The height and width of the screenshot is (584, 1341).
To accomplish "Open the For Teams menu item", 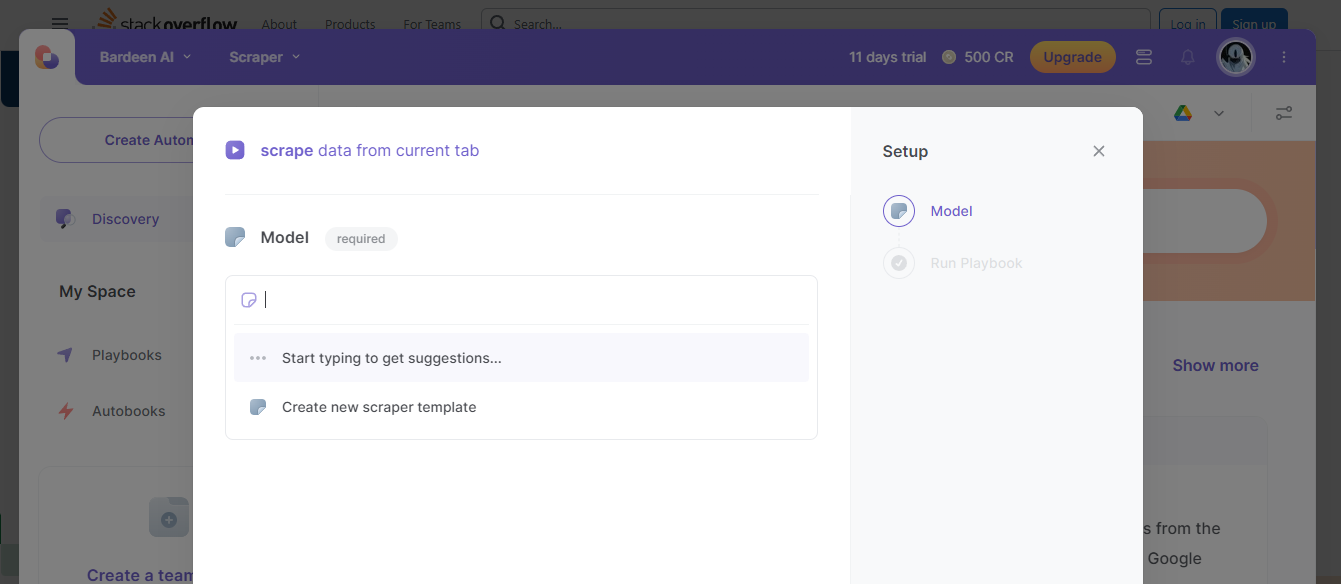I will click(x=431, y=24).
